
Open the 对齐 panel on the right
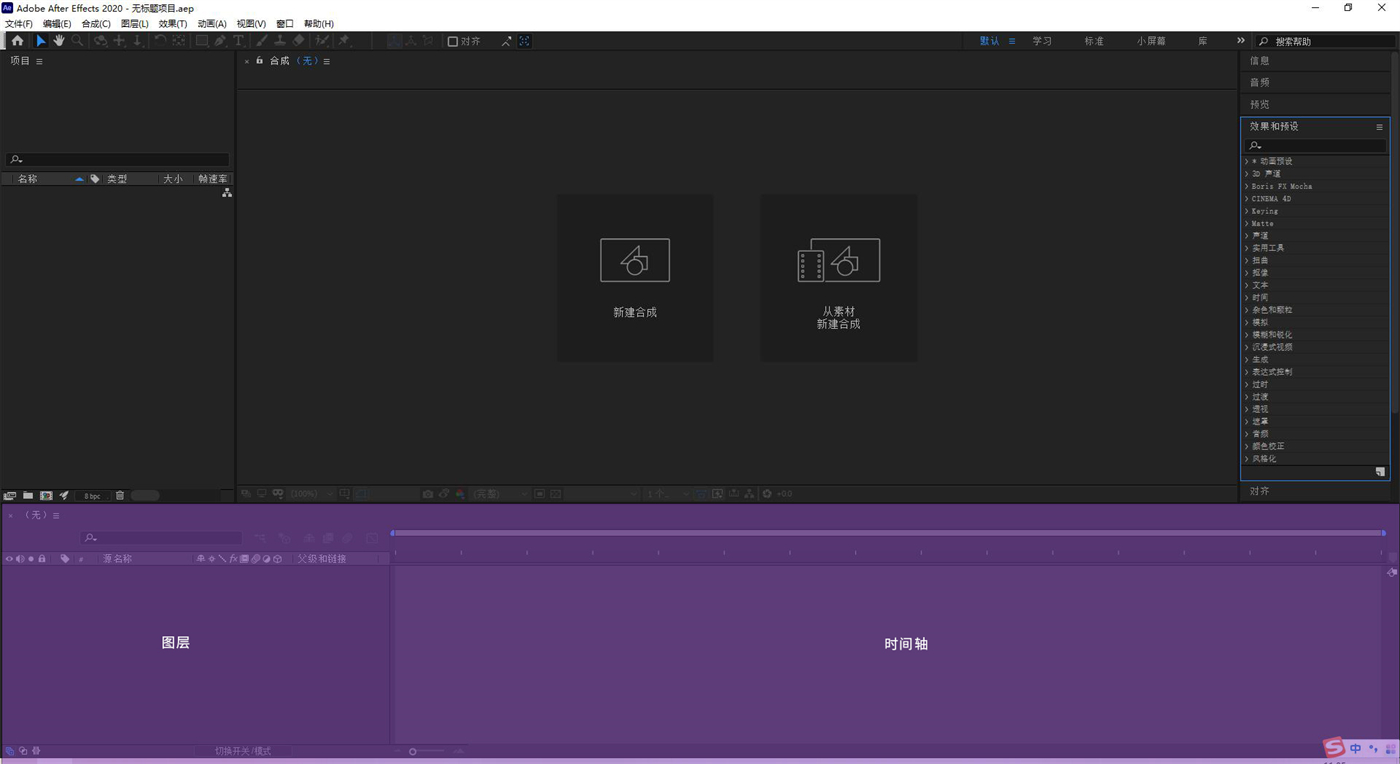(x=1260, y=491)
